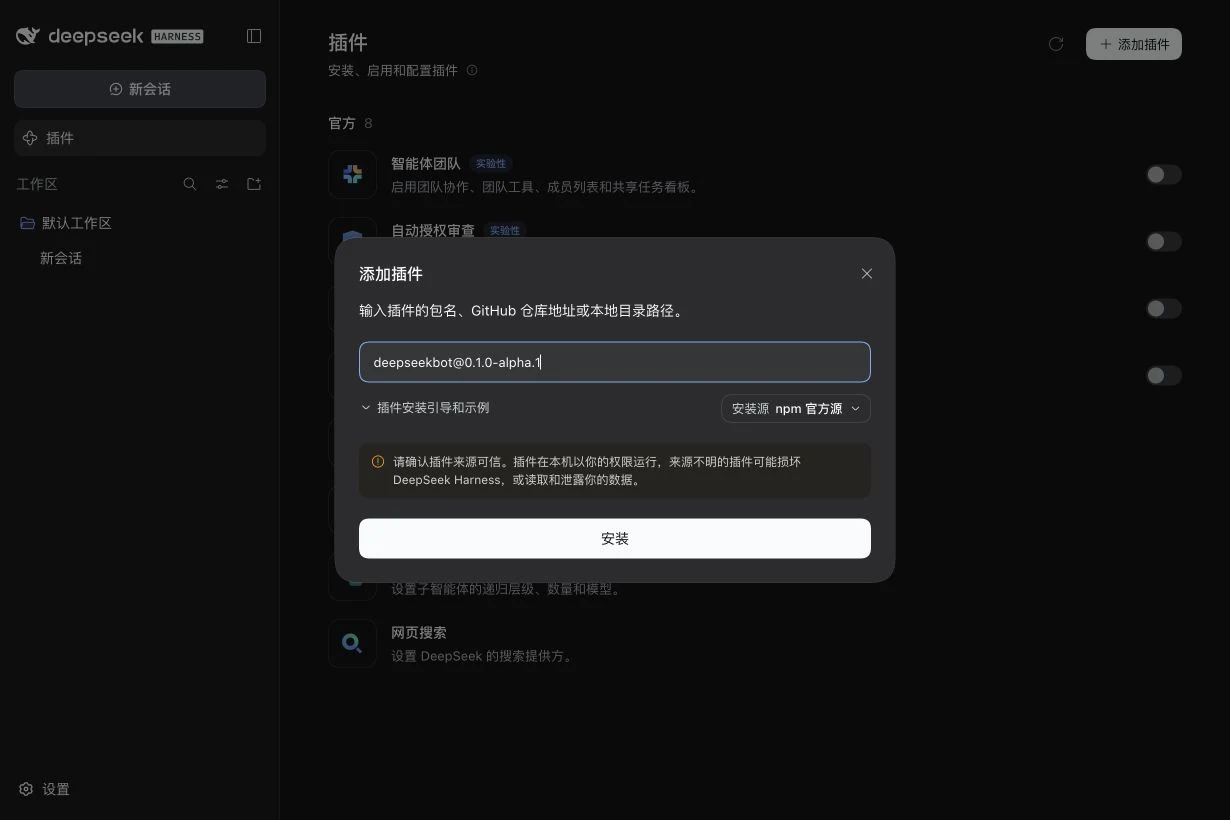Click the 智能体团队 plugin icon
Viewport: 1230px width, 820px height.
coord(352,174)
